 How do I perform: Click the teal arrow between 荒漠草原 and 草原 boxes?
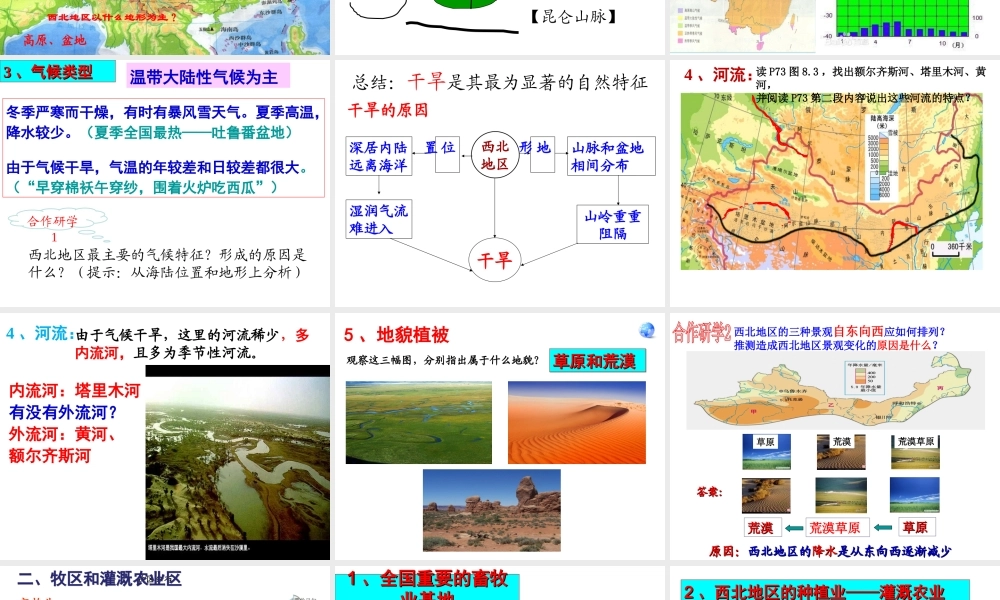[883, 527]
